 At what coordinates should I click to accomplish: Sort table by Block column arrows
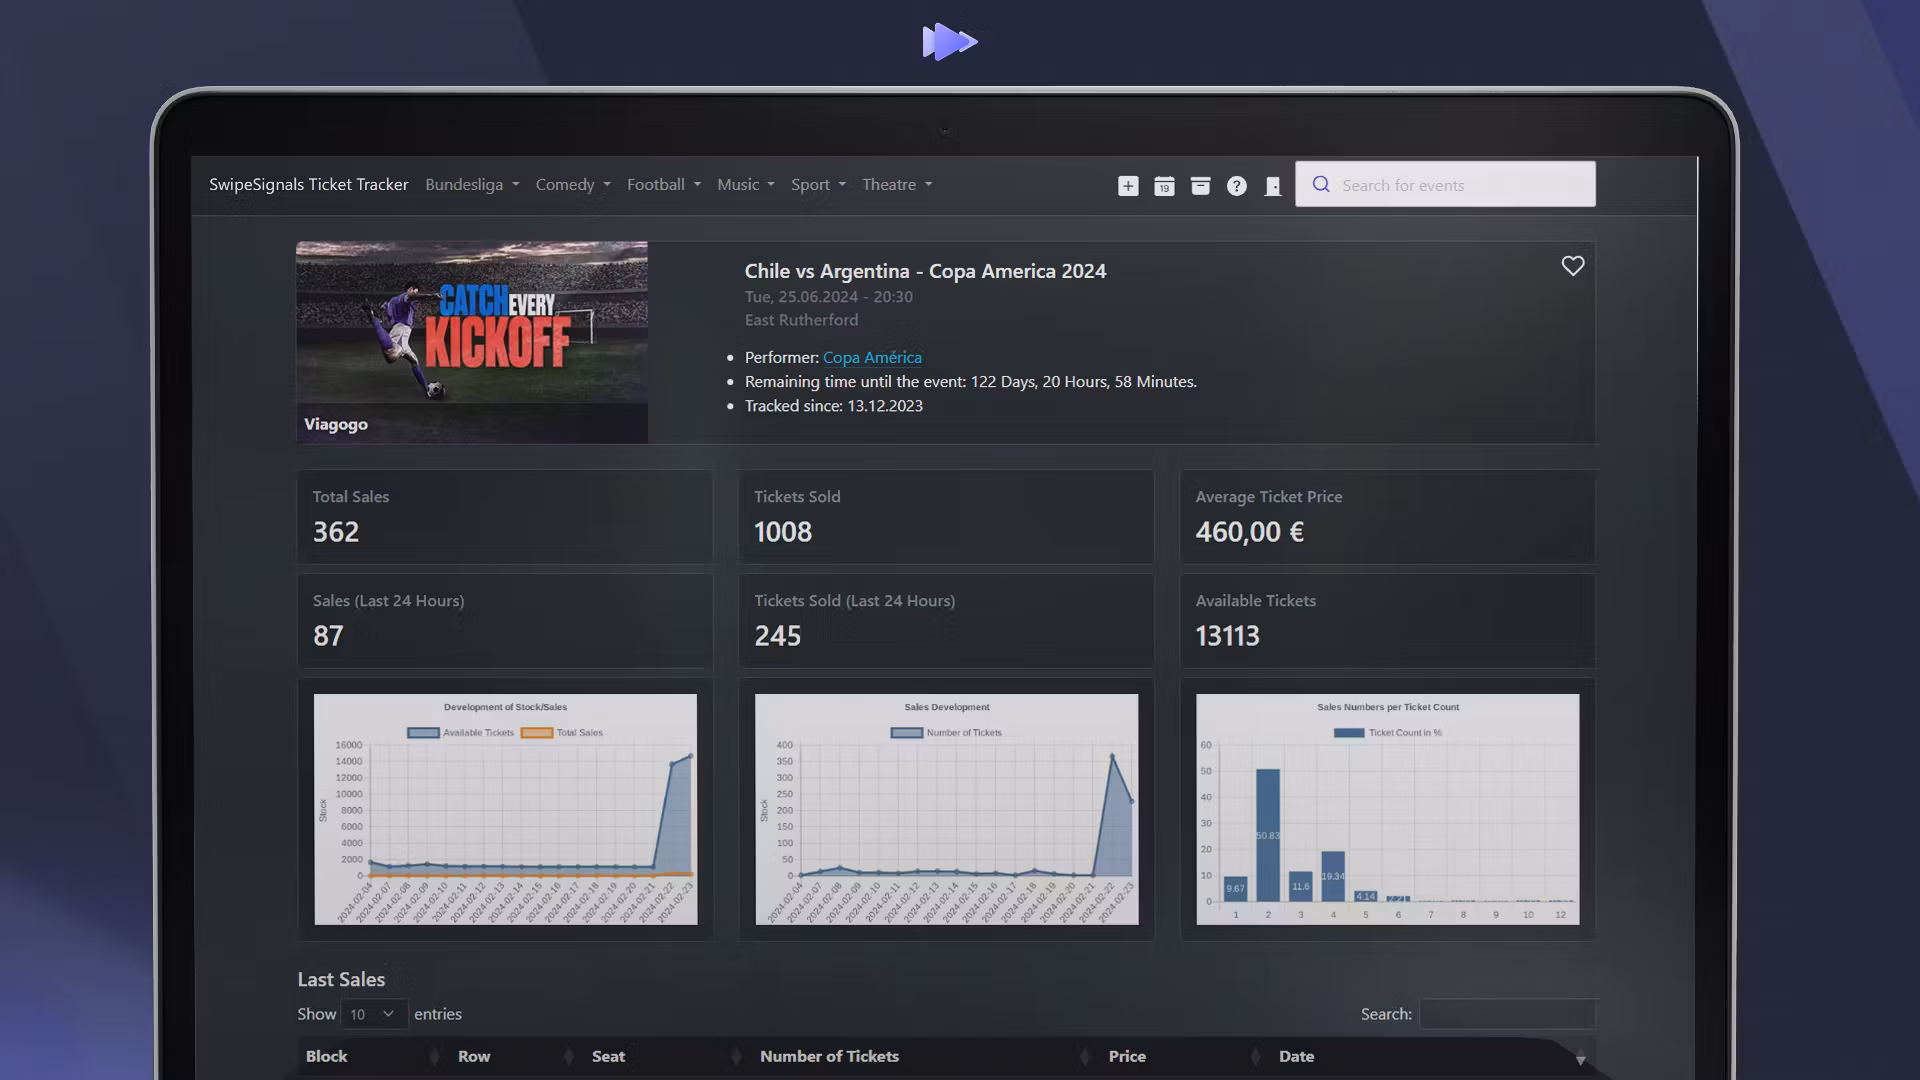434,1057
